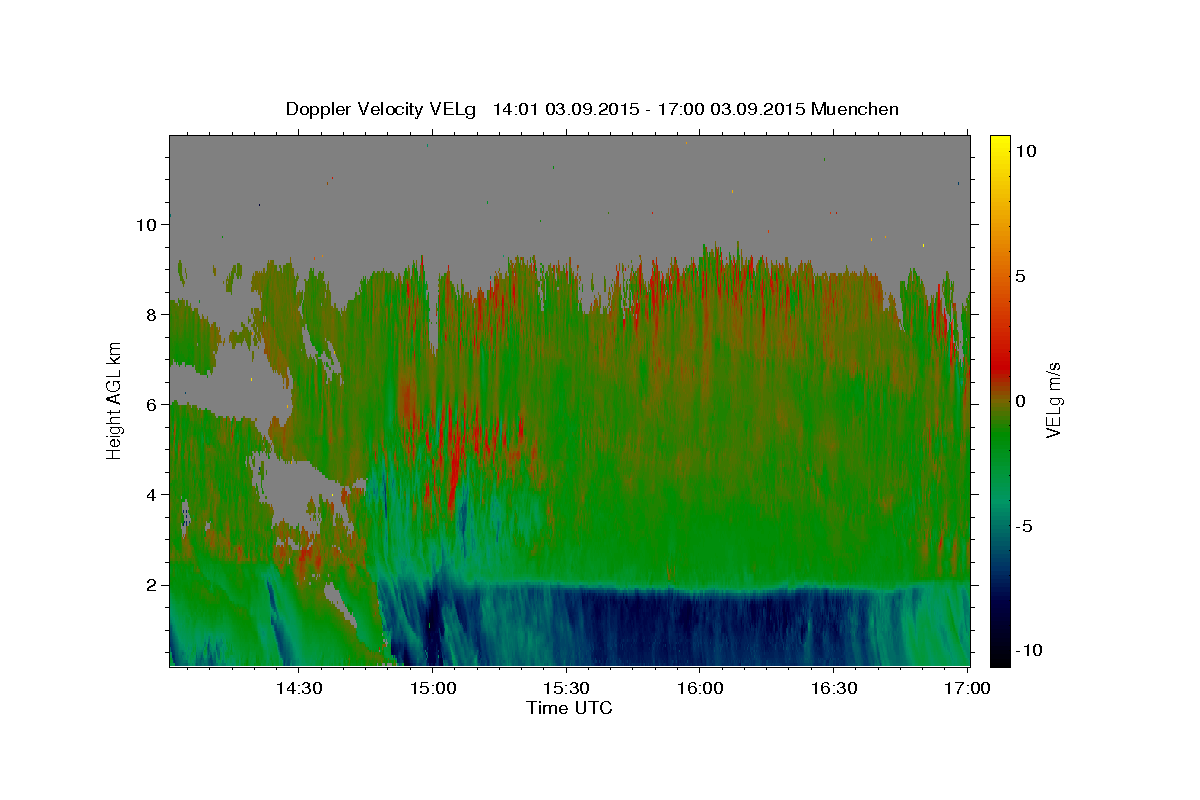Image resolution: width=1200 pixels, height=800 pixels.
Task: Click the colorbar label '0'
Action: 1021,401
